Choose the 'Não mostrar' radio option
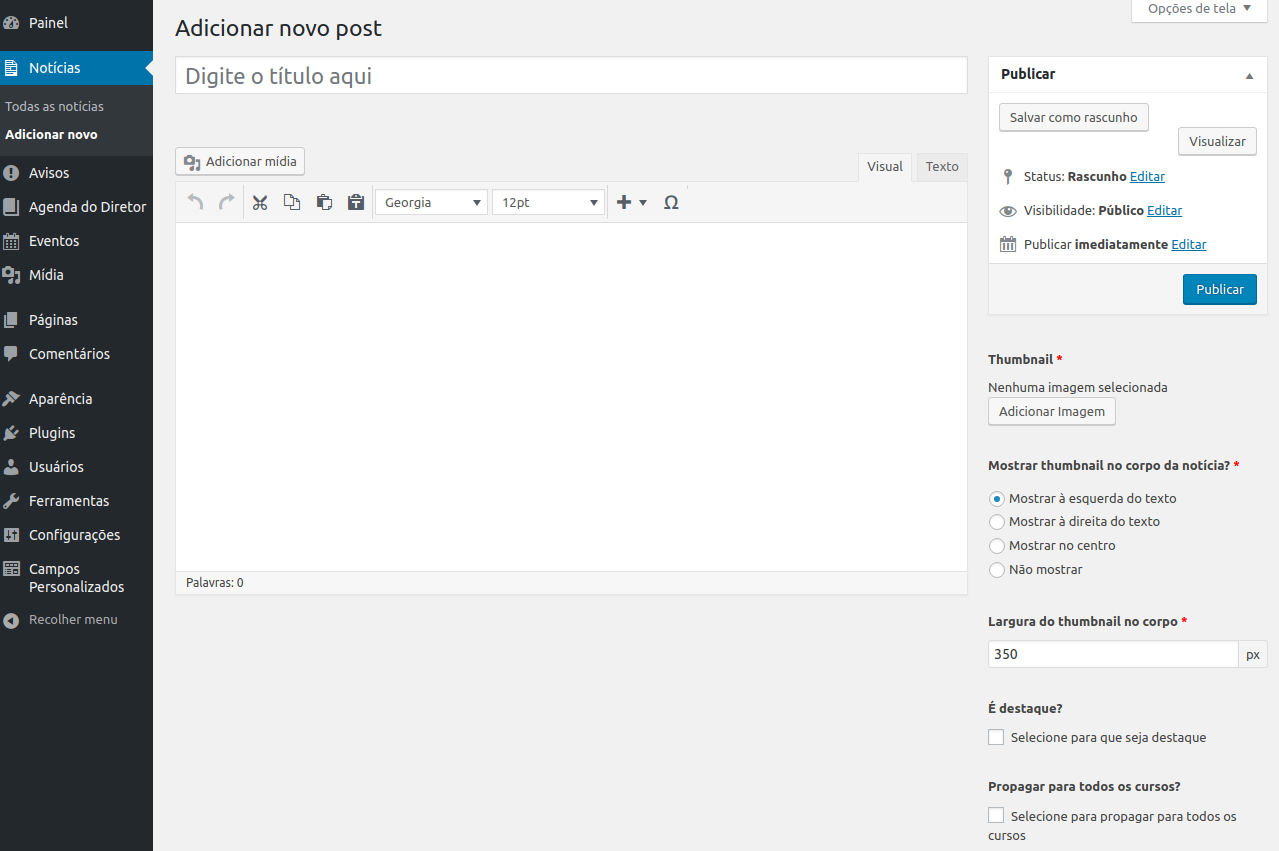1279x851 pixels. click(997, 570)
